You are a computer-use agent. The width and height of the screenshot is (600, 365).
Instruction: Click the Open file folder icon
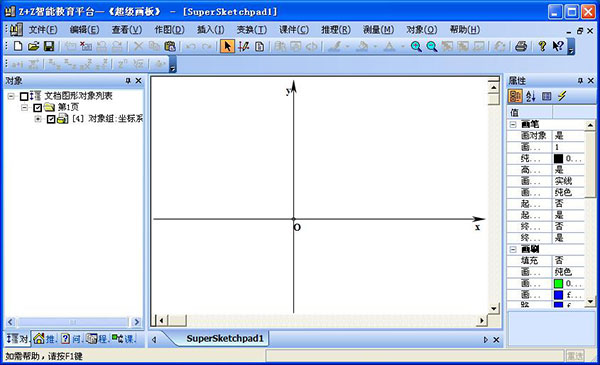(33, 46)
